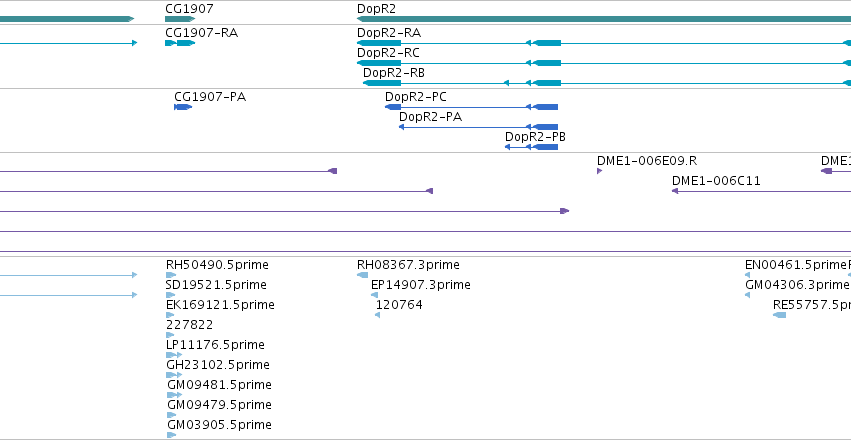
Task: Click the DopR2-PB coding glyph
Action: (531, 147)
